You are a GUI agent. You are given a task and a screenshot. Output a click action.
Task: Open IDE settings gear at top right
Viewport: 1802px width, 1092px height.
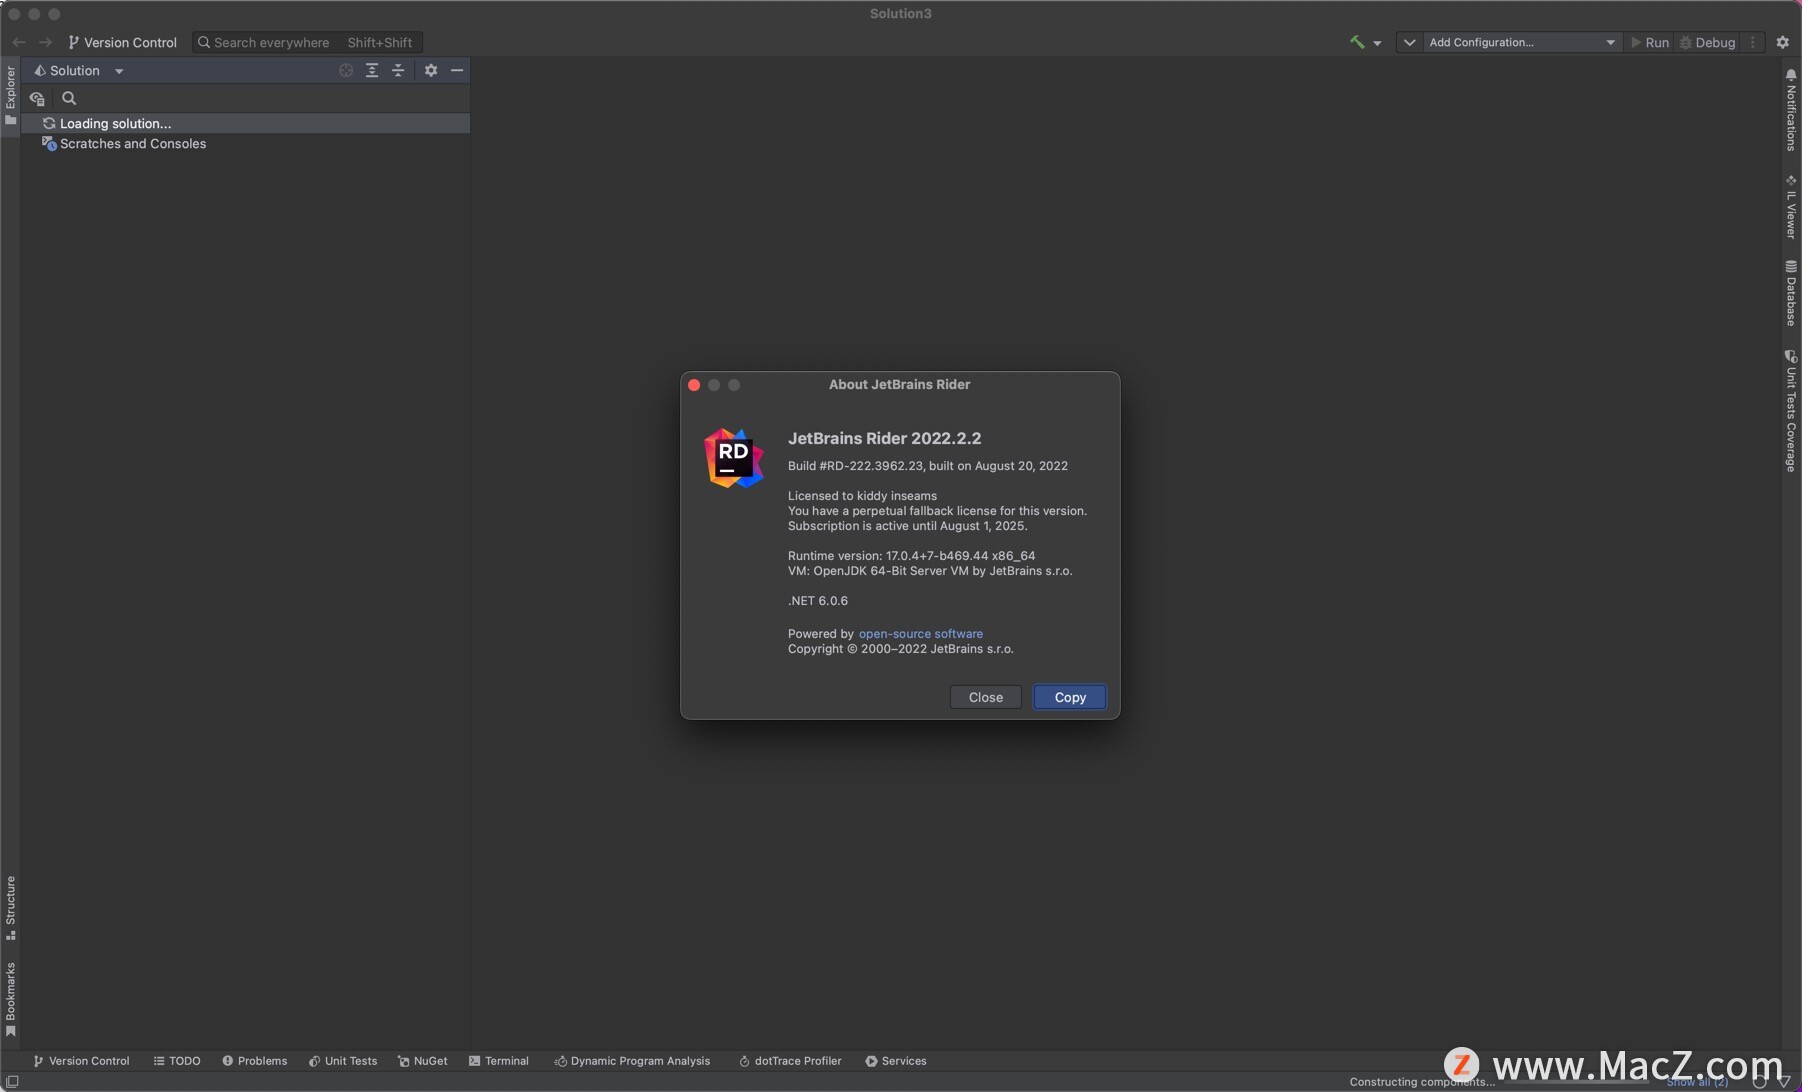[1782, 42]
